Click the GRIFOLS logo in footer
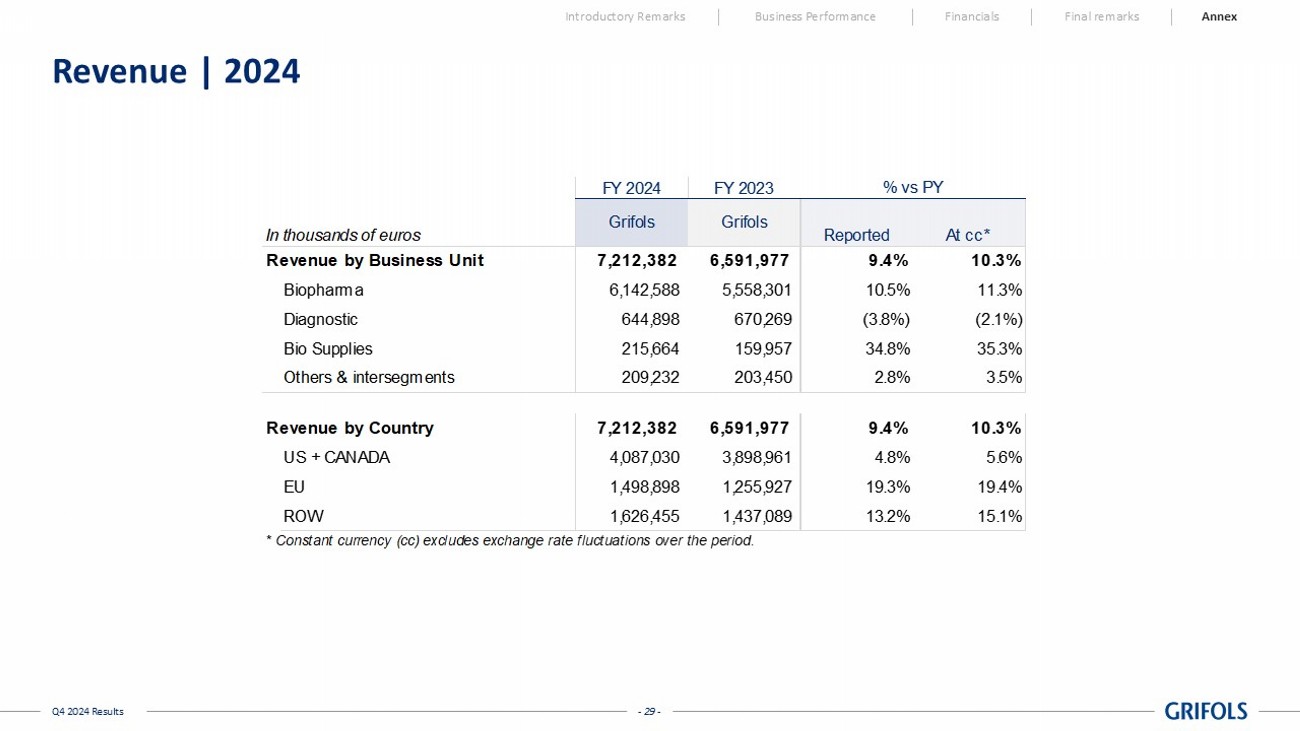The width and height of the screenshot is (1300, 731). tap(1205, 711)
